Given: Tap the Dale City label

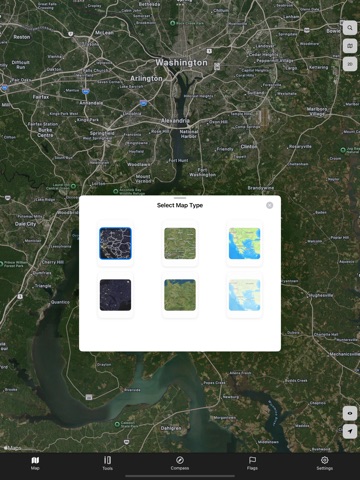Looking at the screenshot, I should [x=25, y=224].
